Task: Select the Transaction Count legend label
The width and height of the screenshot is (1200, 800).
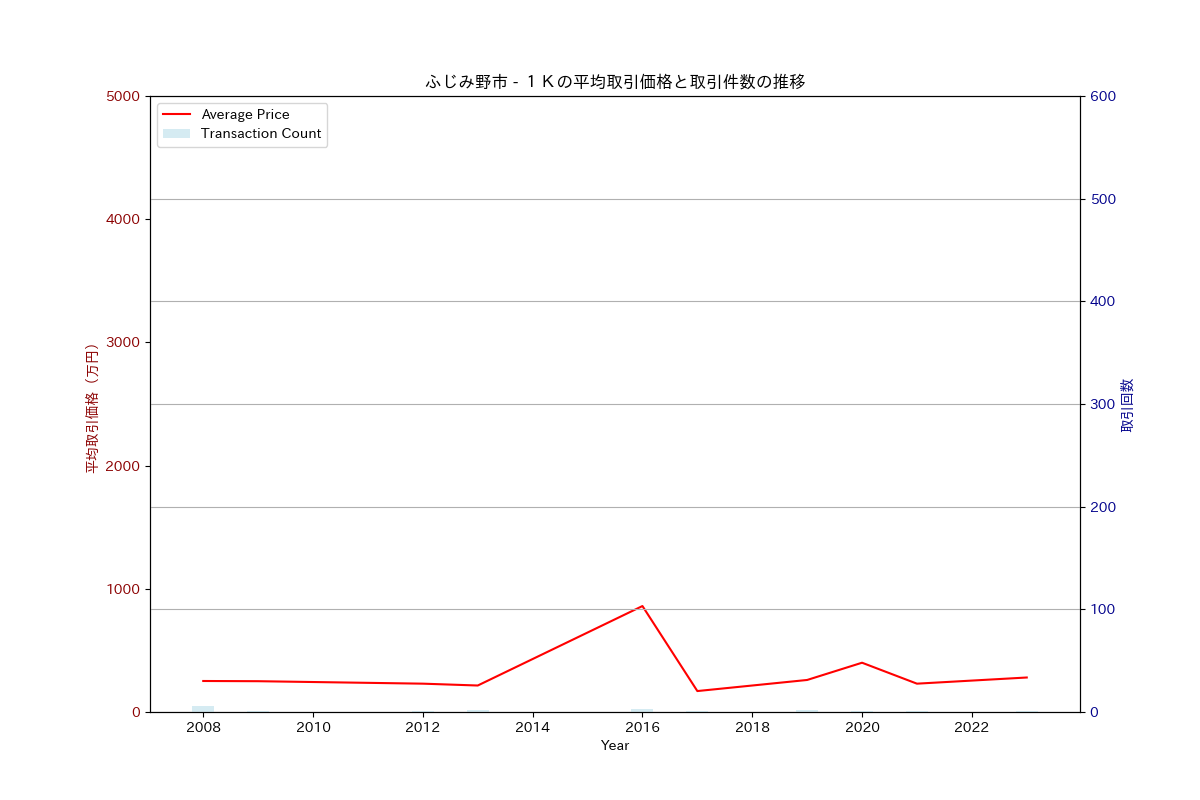Action: [x=261, y=134]
